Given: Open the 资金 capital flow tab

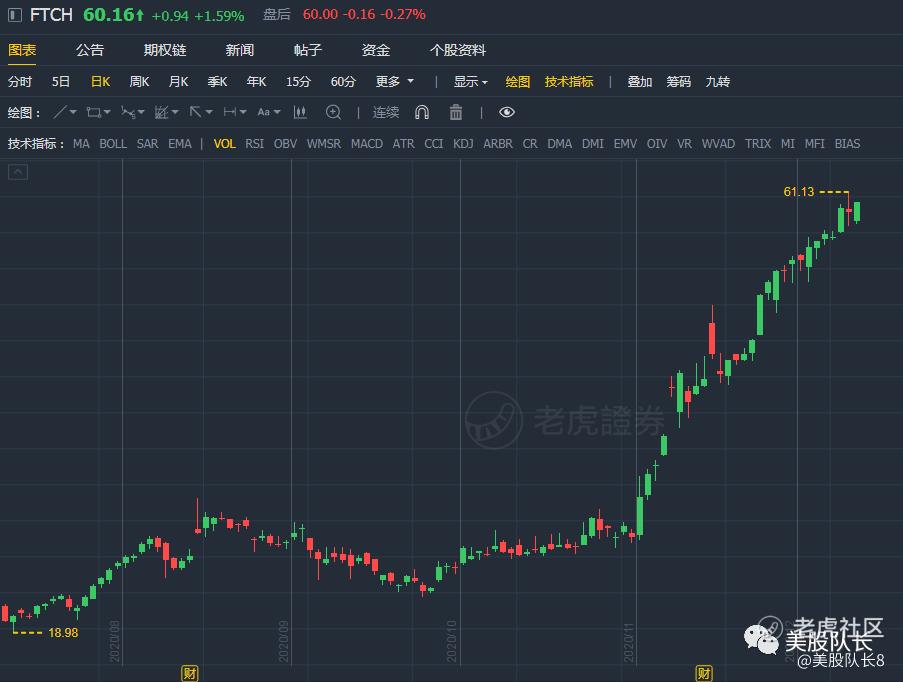Looking at the screenshot, I should (x=375, y=50).
